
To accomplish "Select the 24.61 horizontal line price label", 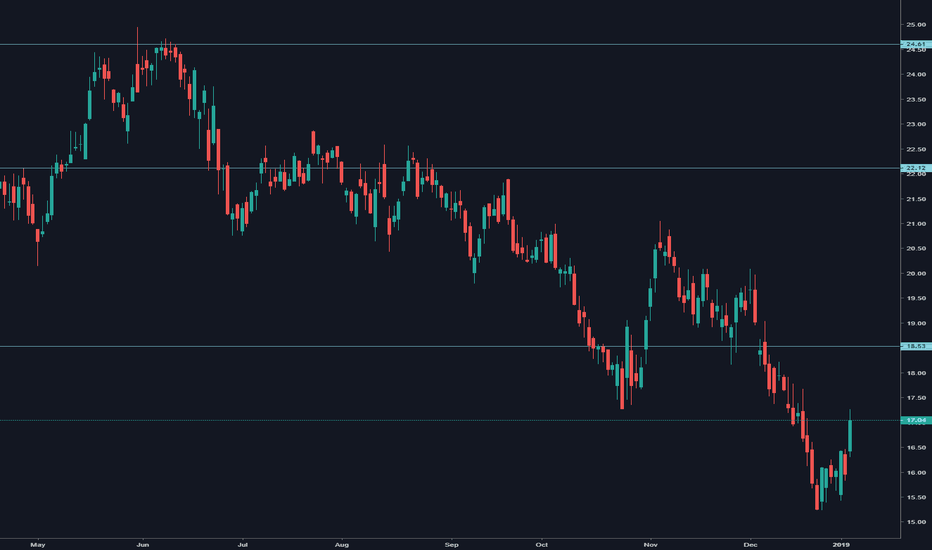I will coord(916,44).
